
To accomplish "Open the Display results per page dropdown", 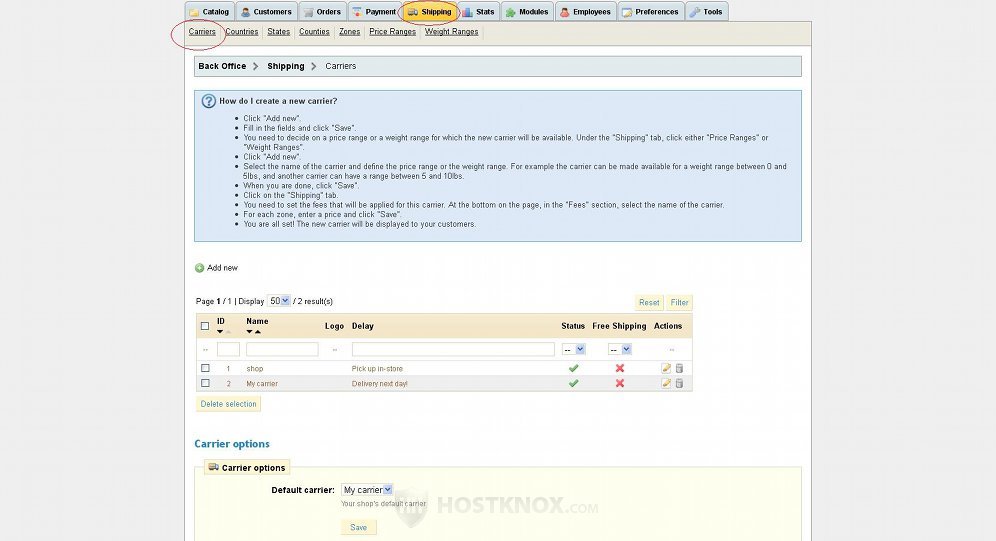I will [279, 300].
